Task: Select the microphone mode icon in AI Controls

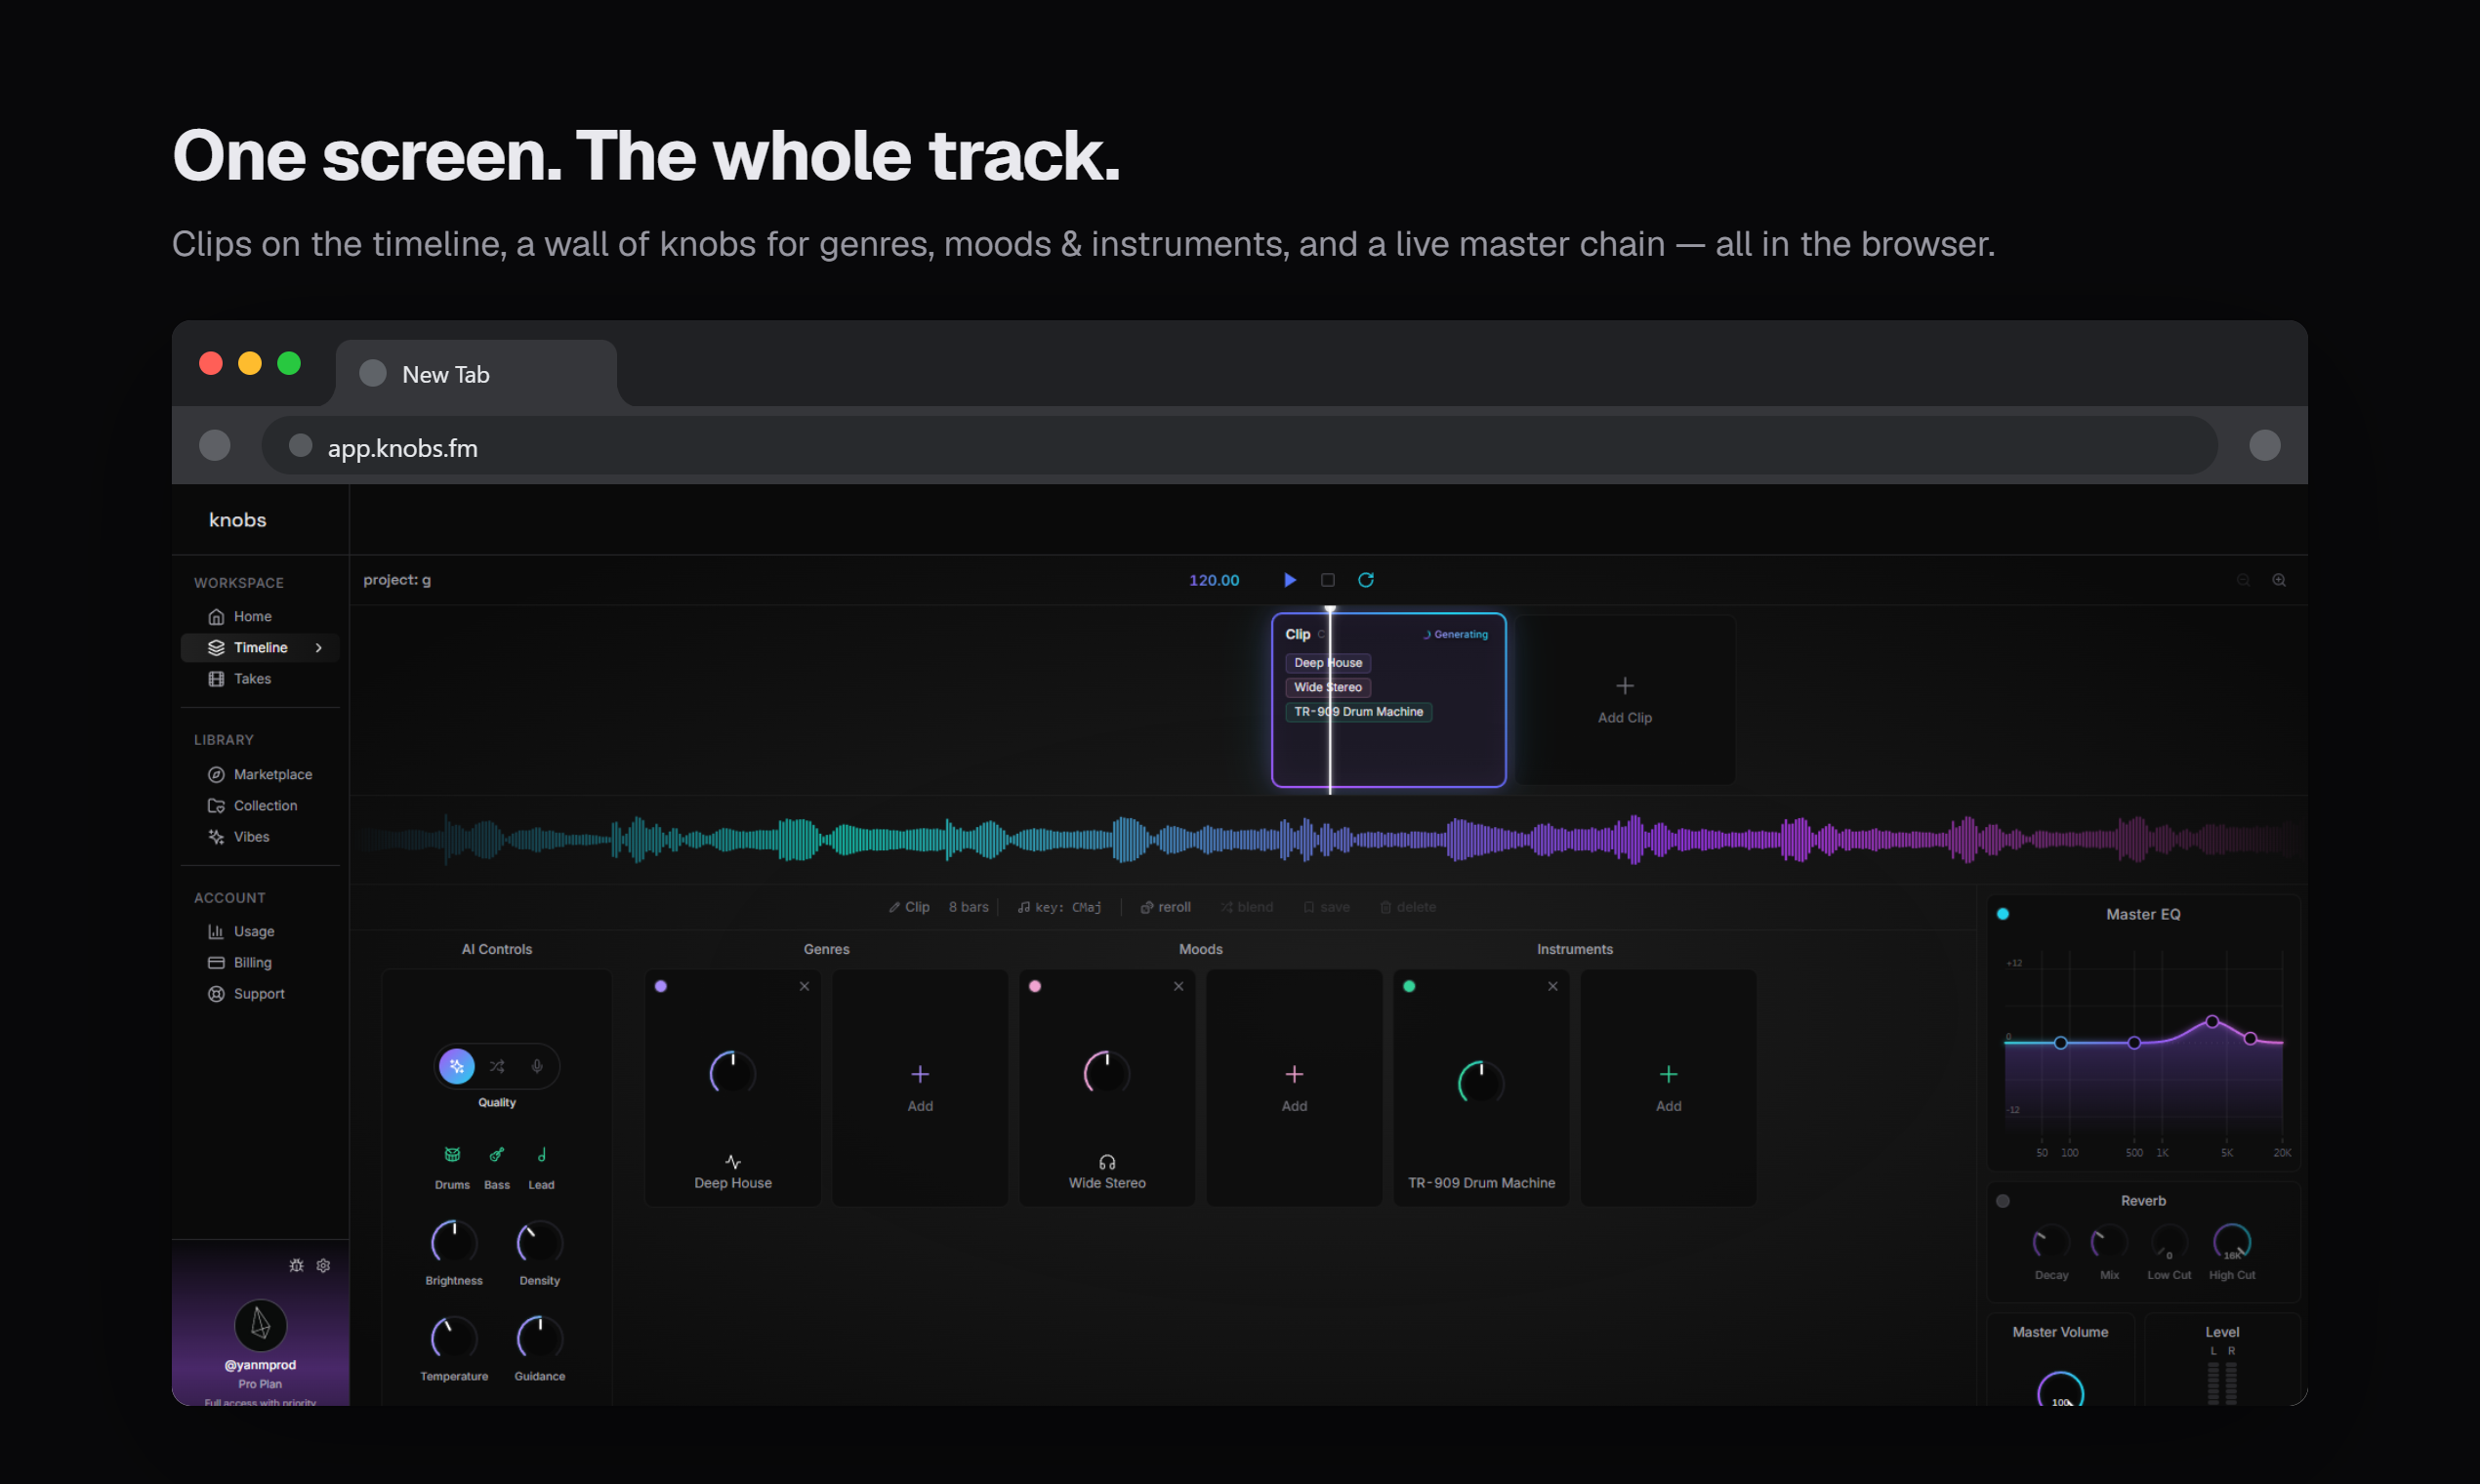Action: click(537, 1066)
